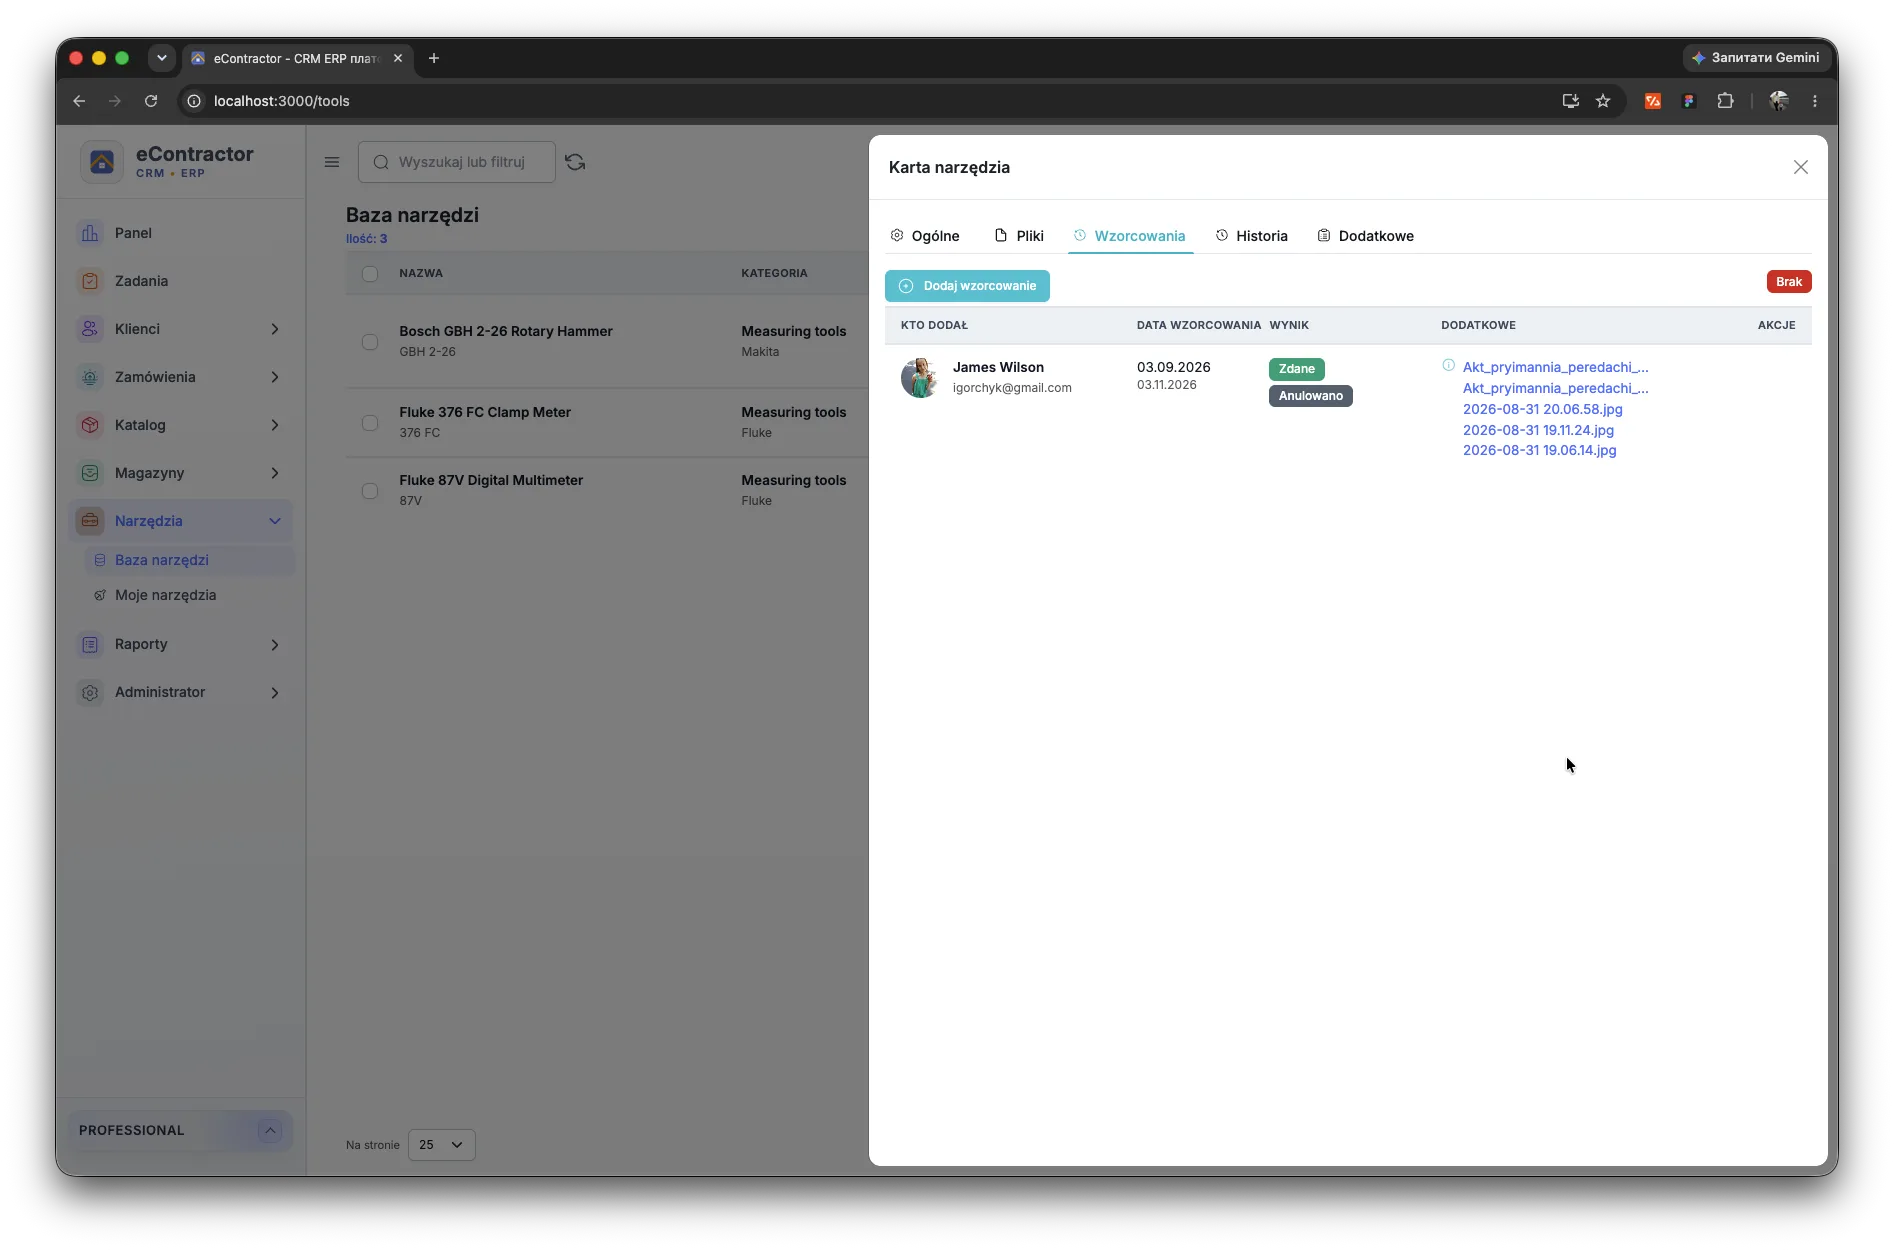Open Chrome three-dot menu
Screen dimensions: 1894x1250
click(x=1815, y=101)
